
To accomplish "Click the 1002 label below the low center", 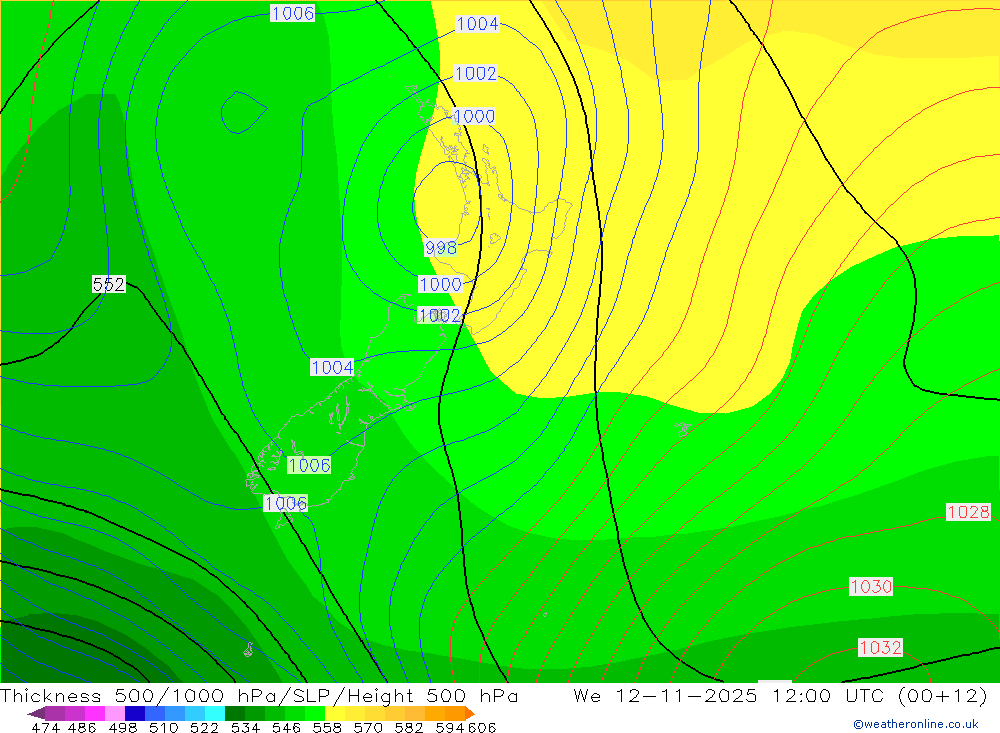I will (439, 315).
